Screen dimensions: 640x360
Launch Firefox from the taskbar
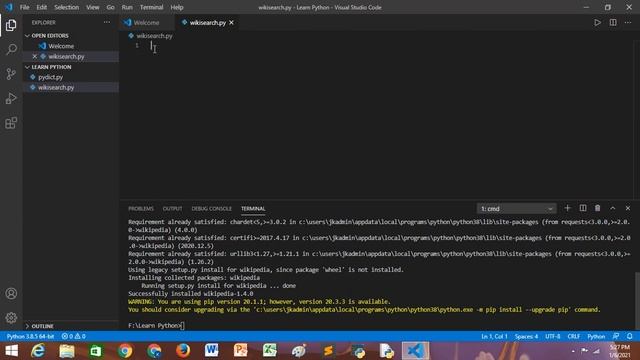(183, 351)
